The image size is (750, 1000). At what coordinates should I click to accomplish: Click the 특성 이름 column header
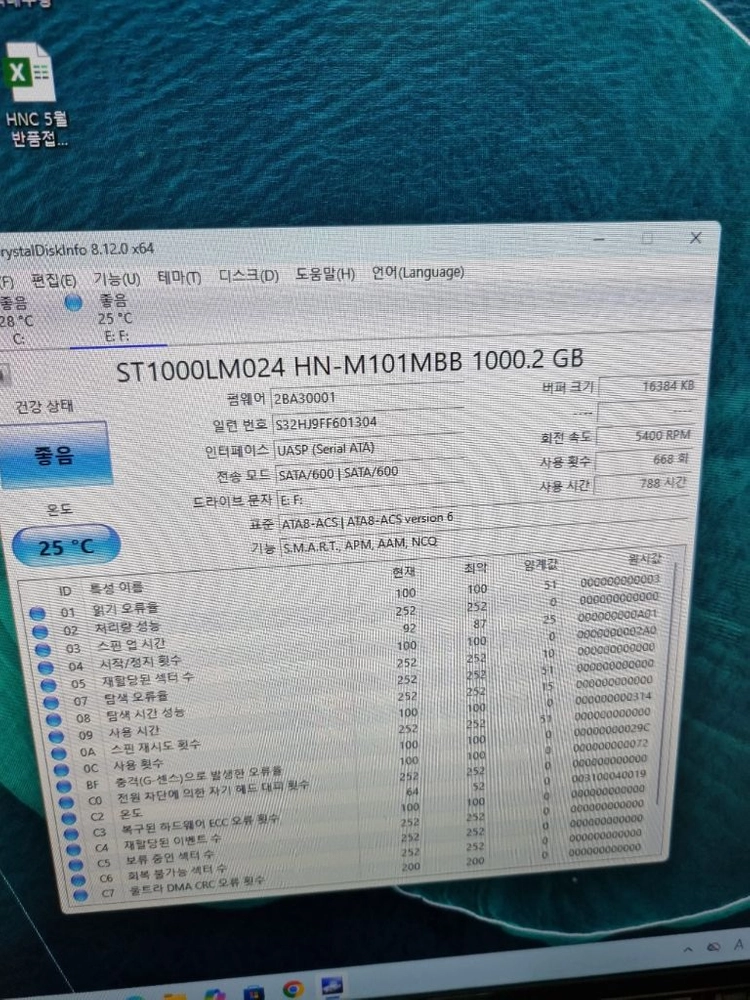point(117,587)
